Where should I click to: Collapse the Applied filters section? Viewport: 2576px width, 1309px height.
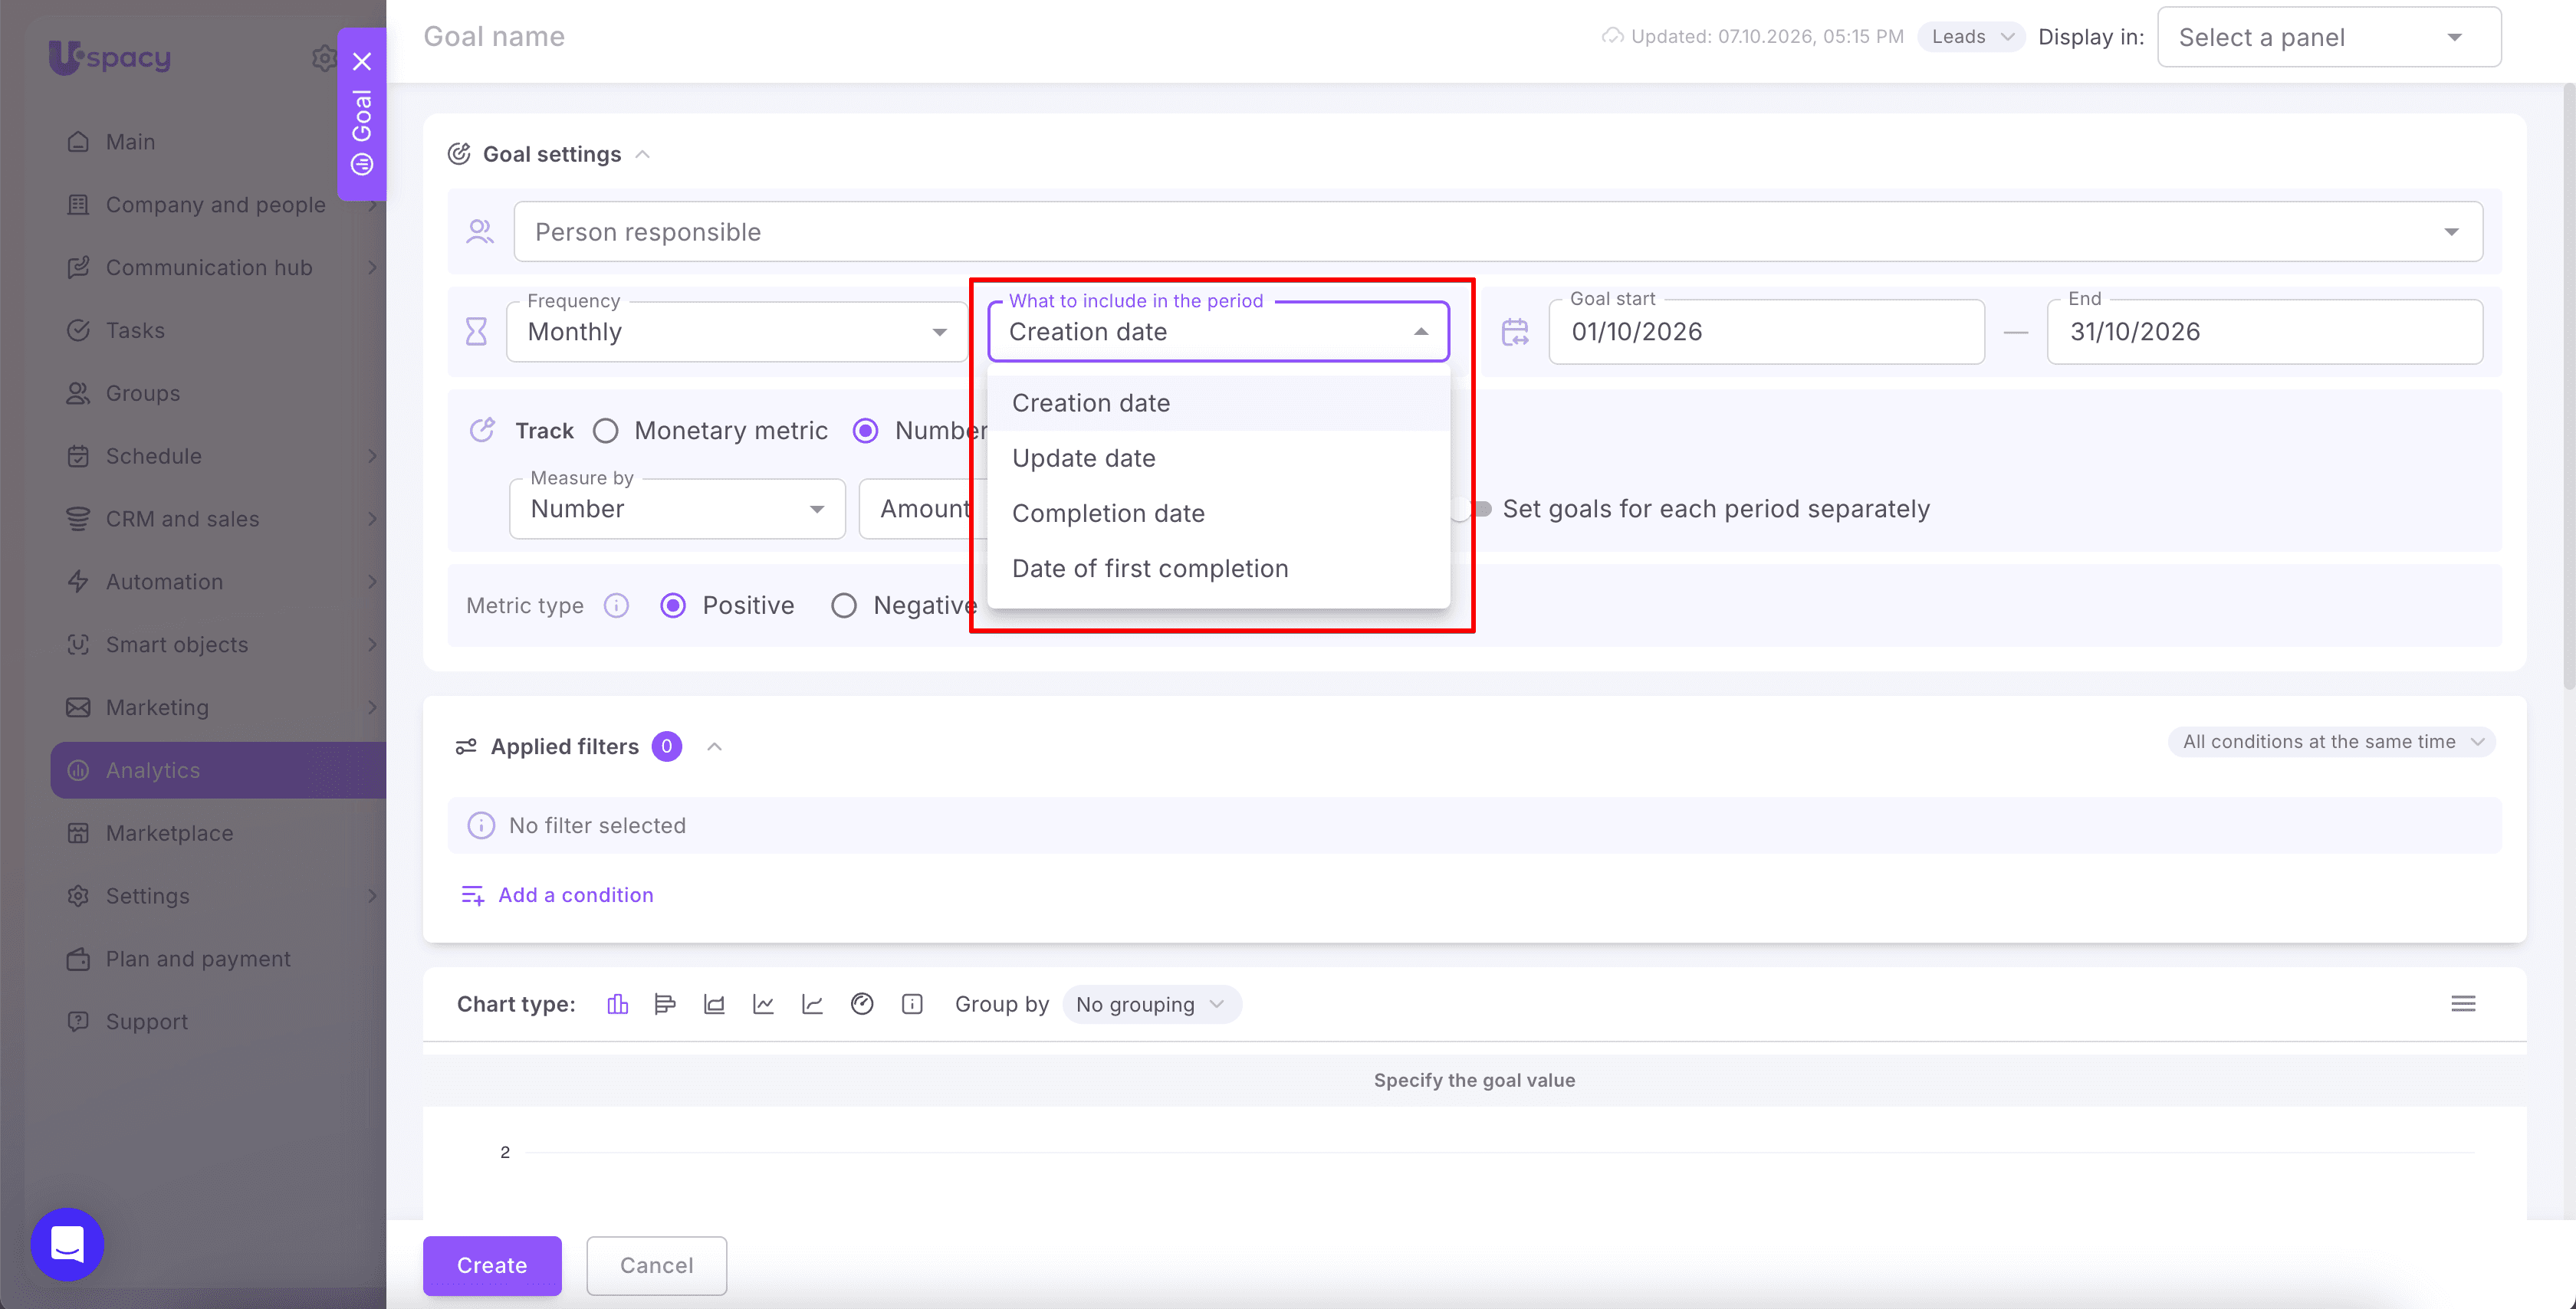(714, 747)
